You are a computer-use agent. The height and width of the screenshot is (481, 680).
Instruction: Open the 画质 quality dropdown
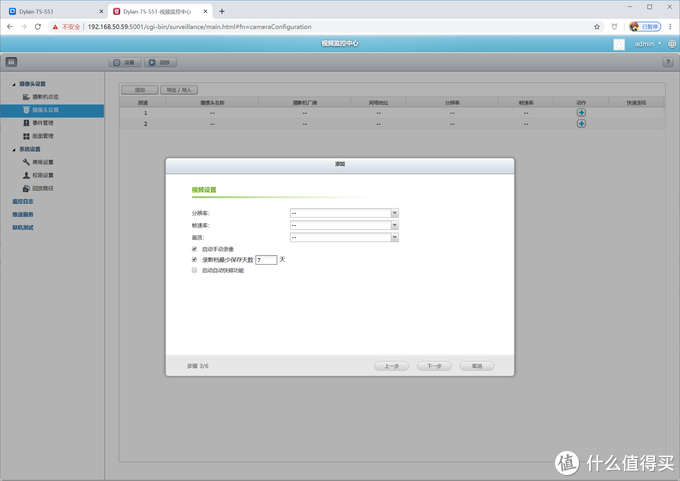coord(344,238)
